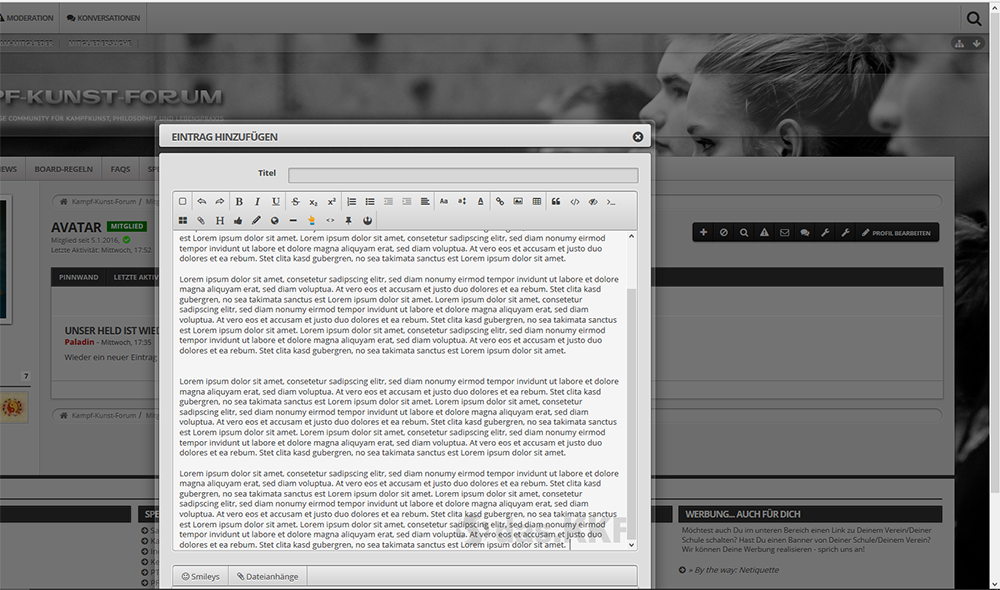Screen dimensions: 1000x590
Task: Open the Konversationen menu
Action: pyautogui.click(x=103, y=18)
